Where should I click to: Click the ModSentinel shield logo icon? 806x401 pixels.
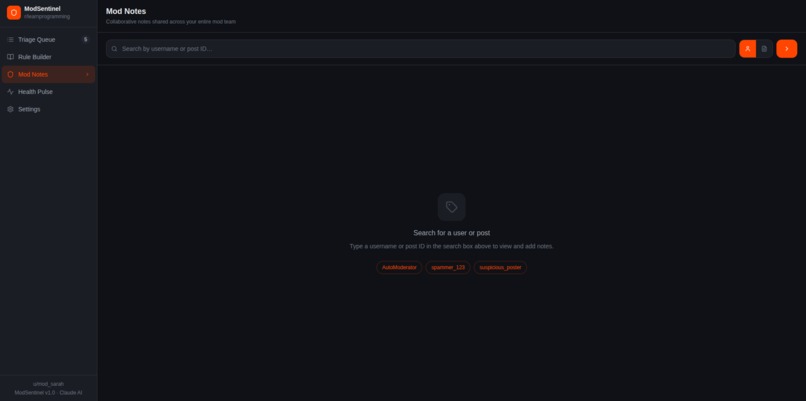[x=14, y=12]
